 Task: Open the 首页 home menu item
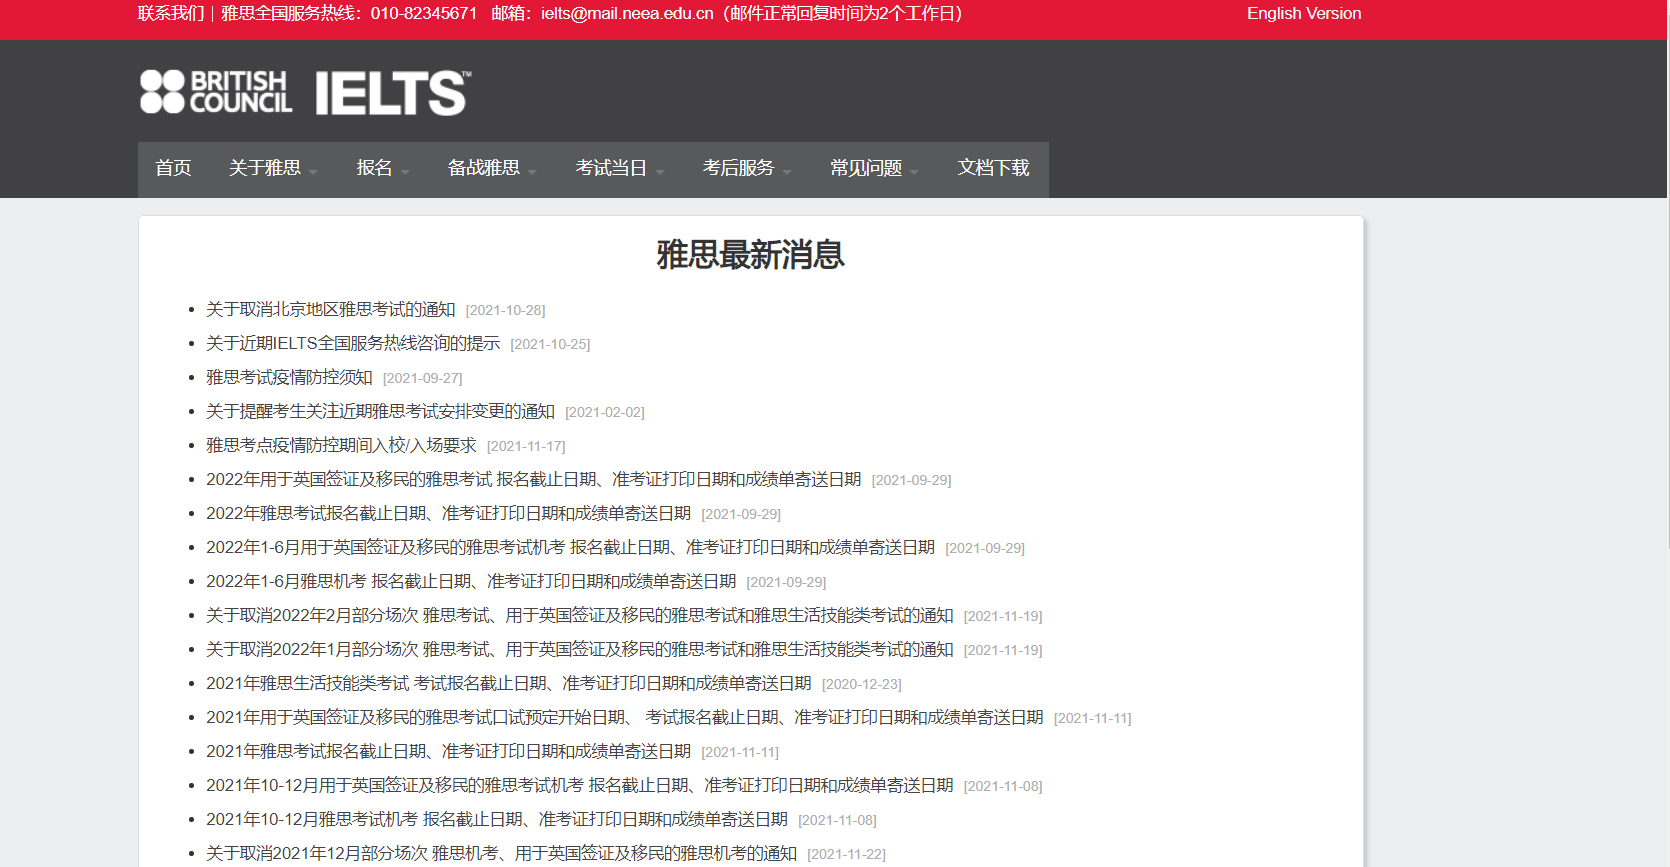point(173,168)
